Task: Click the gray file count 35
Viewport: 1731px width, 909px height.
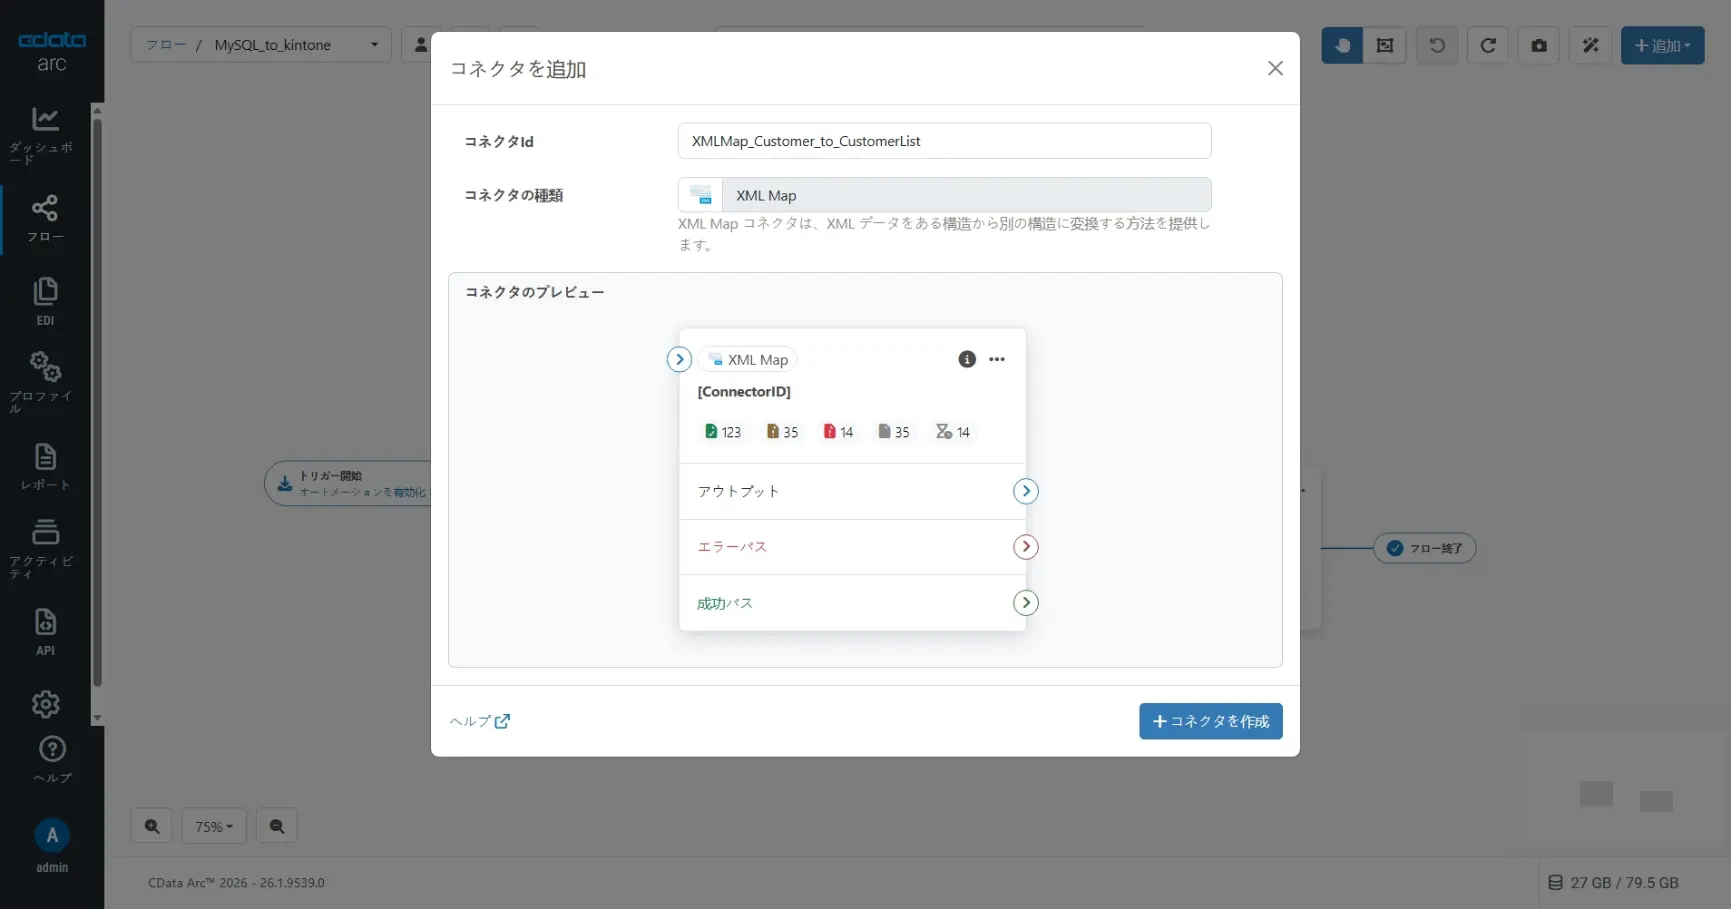Action: 894,432
